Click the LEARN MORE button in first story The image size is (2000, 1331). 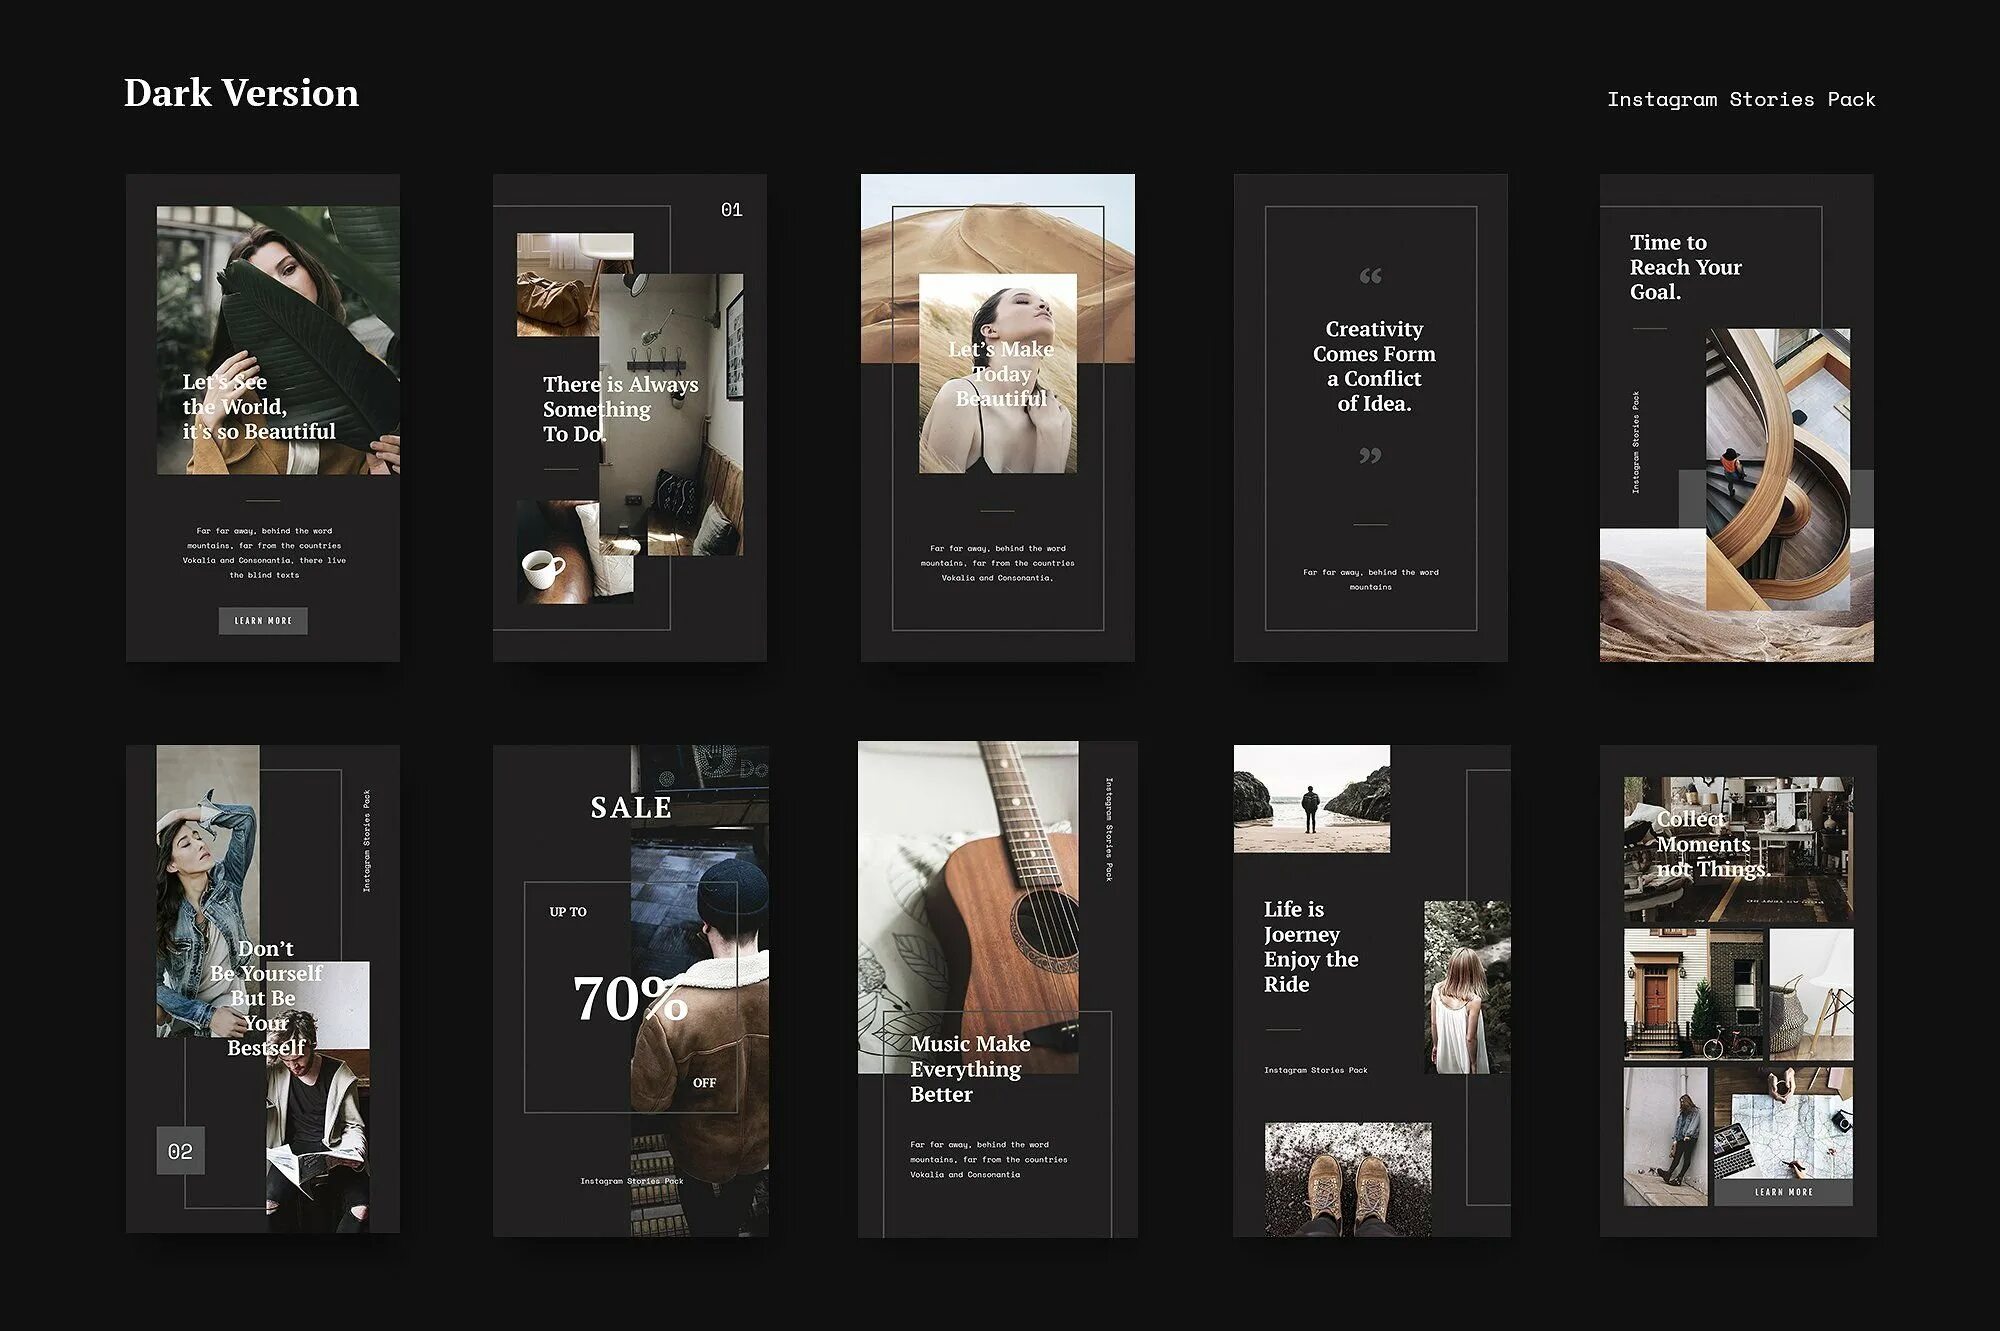click(x=263, y=621)
